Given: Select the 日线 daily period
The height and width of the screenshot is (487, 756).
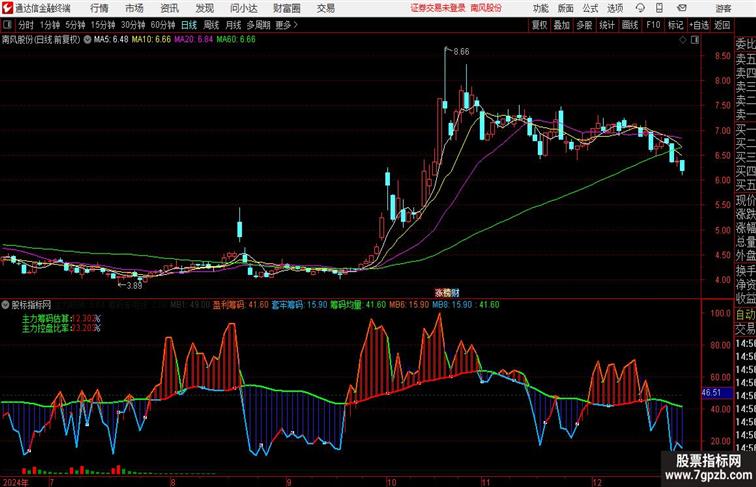Looking at the screenshot, I should [189, 25].
